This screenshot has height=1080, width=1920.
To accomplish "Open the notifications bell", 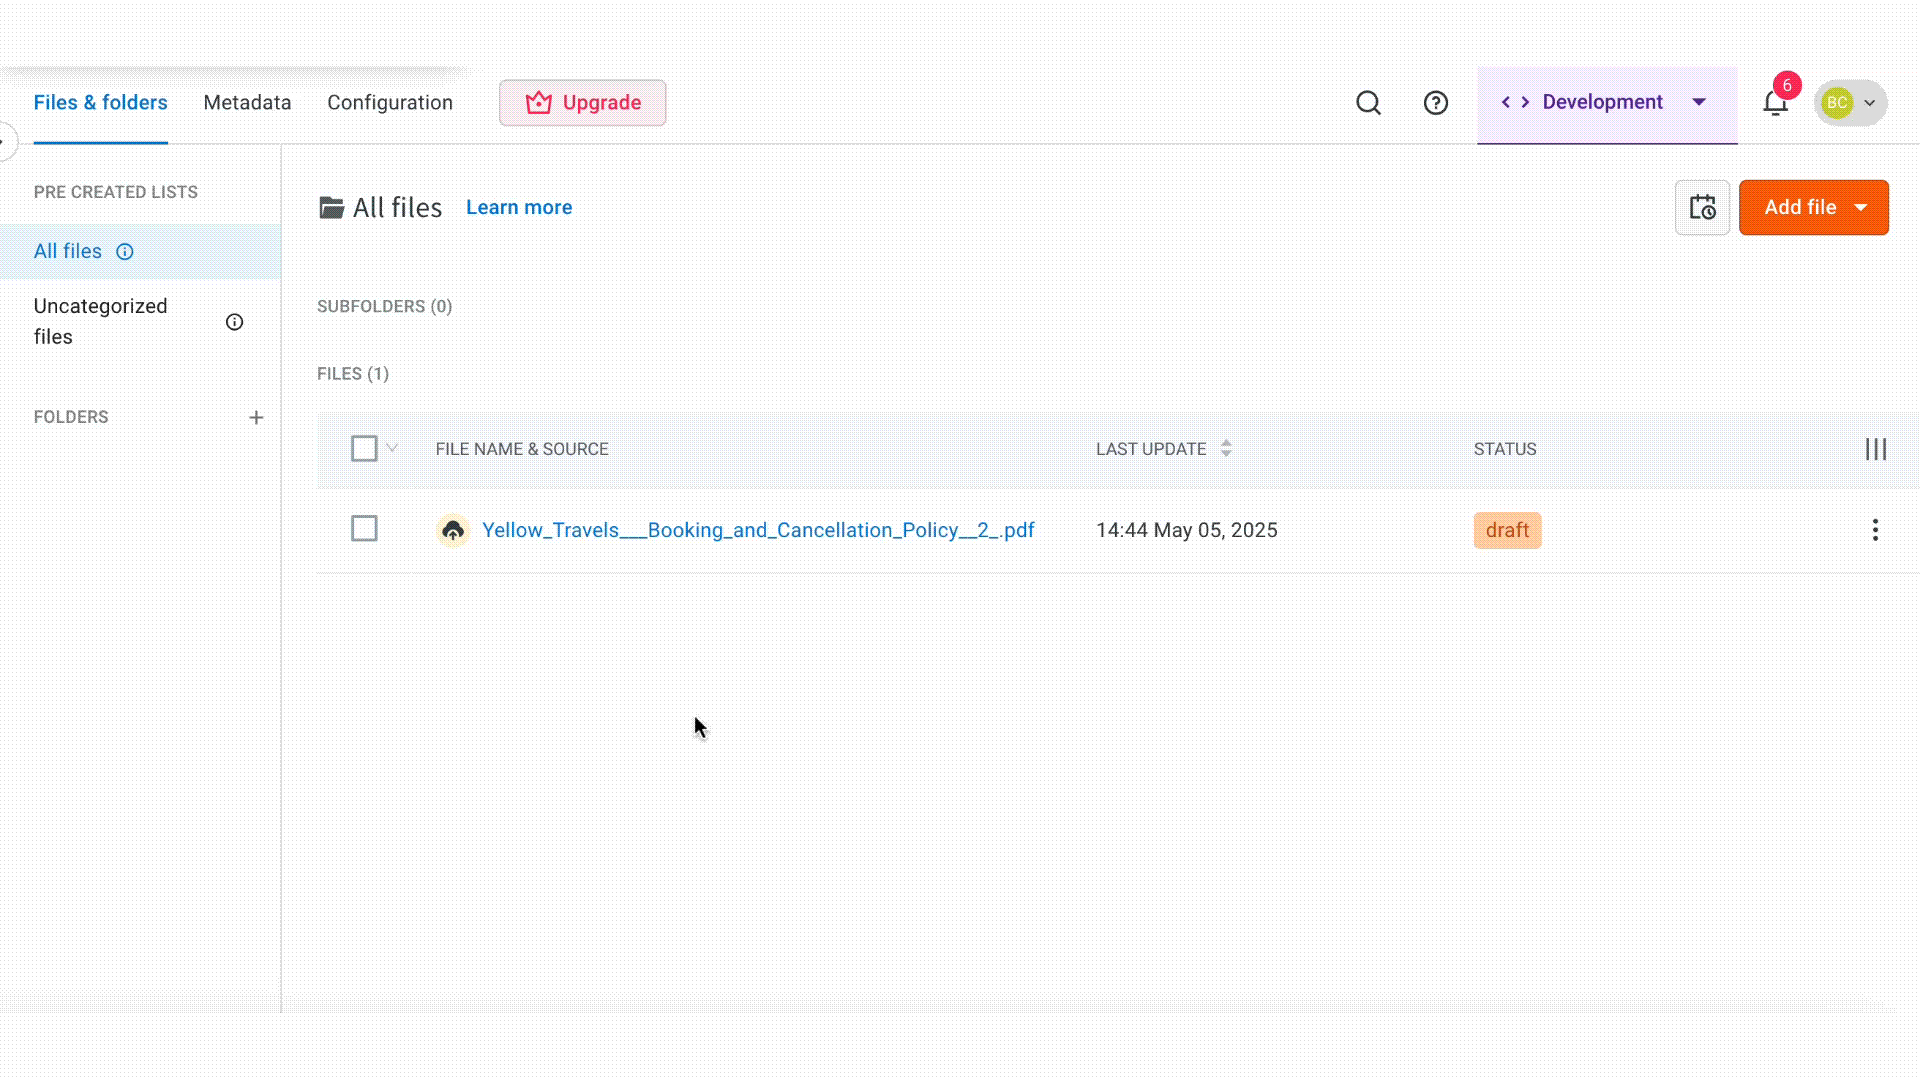I will [1775, 103].
